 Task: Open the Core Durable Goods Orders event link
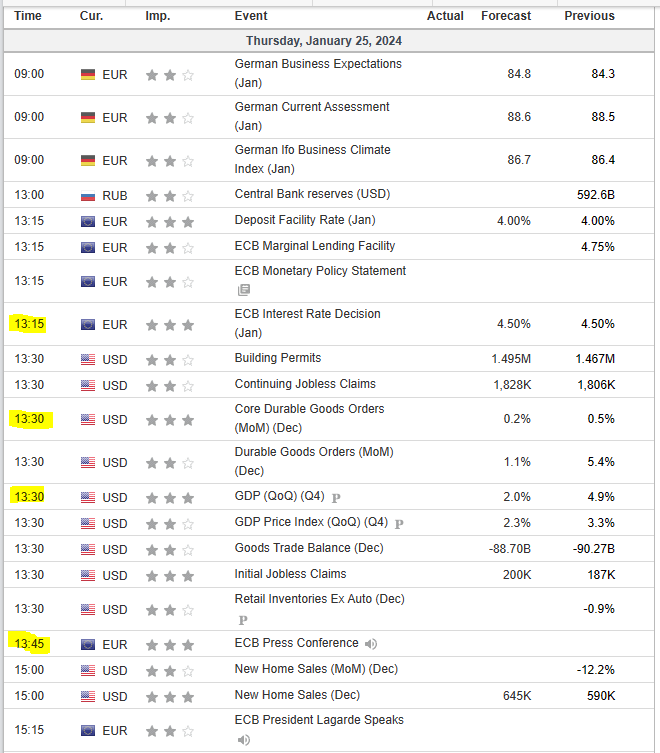[x=309, y=409]
